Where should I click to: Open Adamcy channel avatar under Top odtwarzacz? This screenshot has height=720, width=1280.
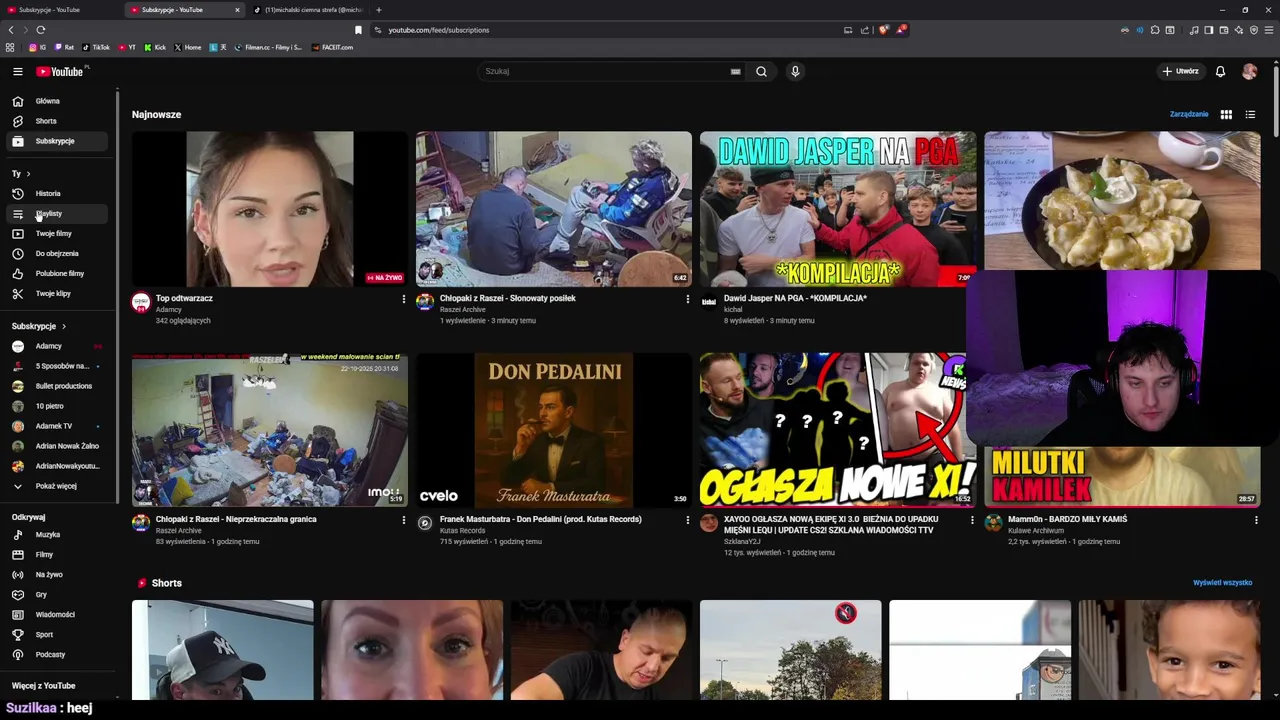141,302
